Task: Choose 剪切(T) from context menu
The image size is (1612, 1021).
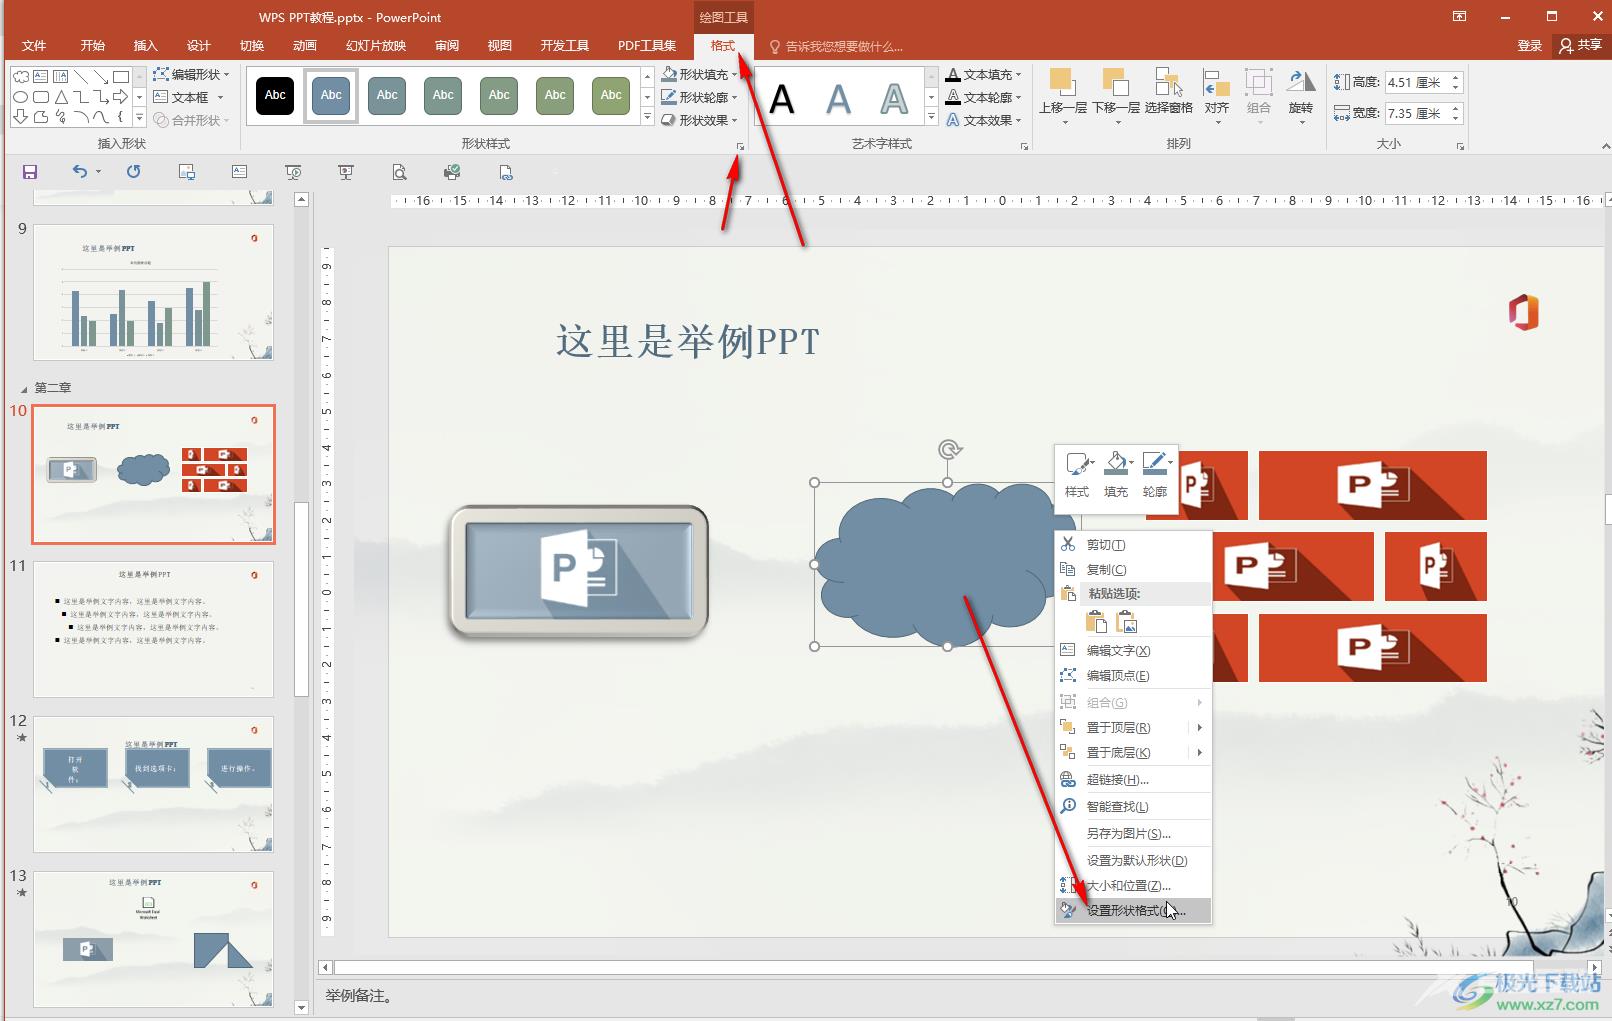Action: (x=1134, y=544)
